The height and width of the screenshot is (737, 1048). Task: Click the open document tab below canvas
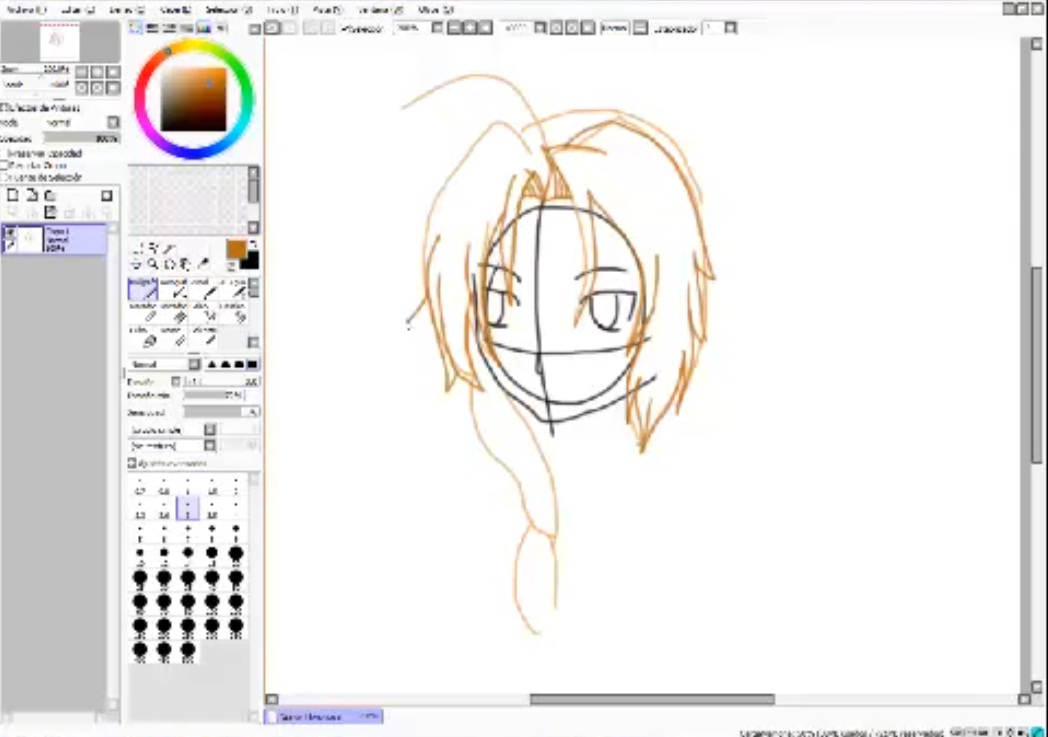pos(325,716)
